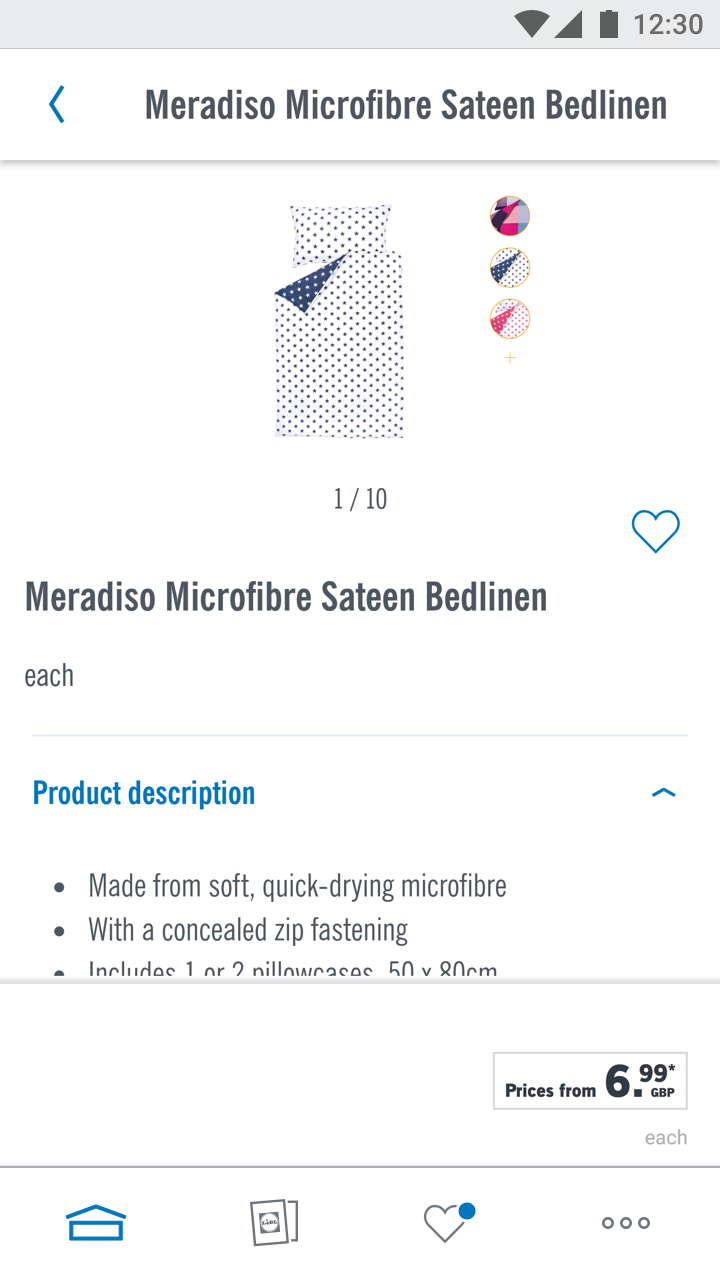Tap the battery indicator in the status bar

[x=611, y=25]
